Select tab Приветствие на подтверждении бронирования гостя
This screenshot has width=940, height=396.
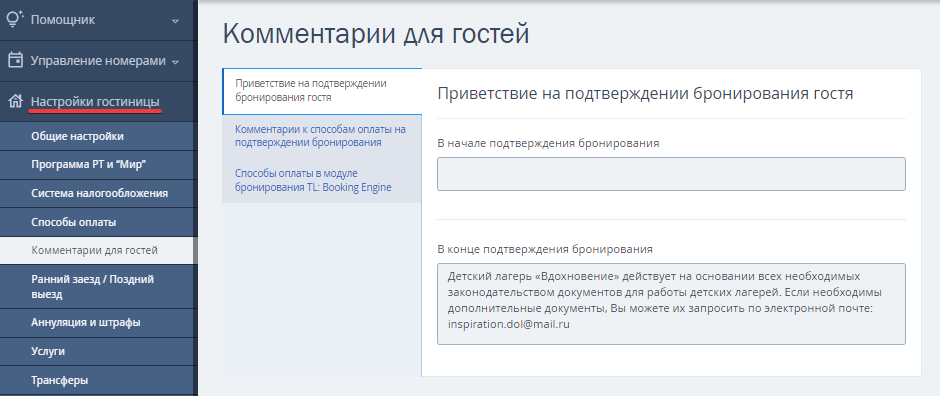tap(322, 90)
